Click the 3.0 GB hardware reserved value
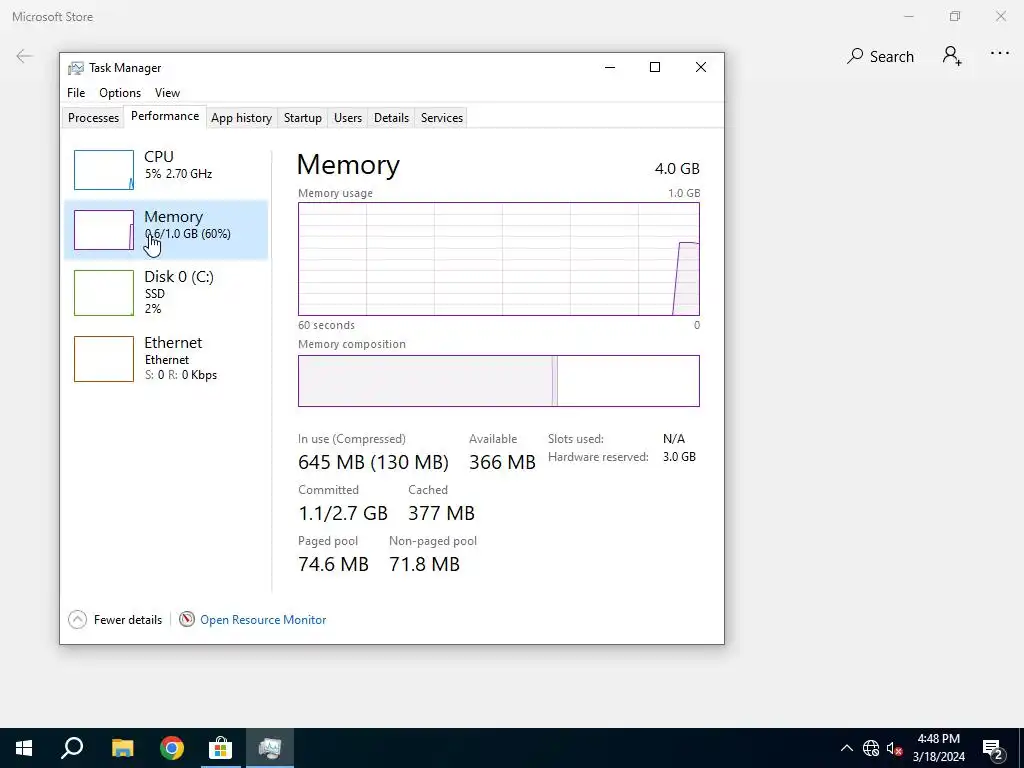1024x768 pixels. coord(679,457)
